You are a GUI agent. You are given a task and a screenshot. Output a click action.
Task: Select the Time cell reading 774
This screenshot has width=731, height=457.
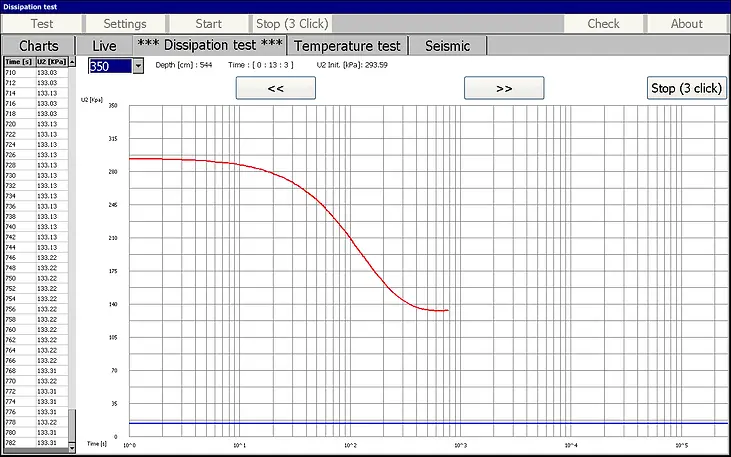tap(20, 402)
